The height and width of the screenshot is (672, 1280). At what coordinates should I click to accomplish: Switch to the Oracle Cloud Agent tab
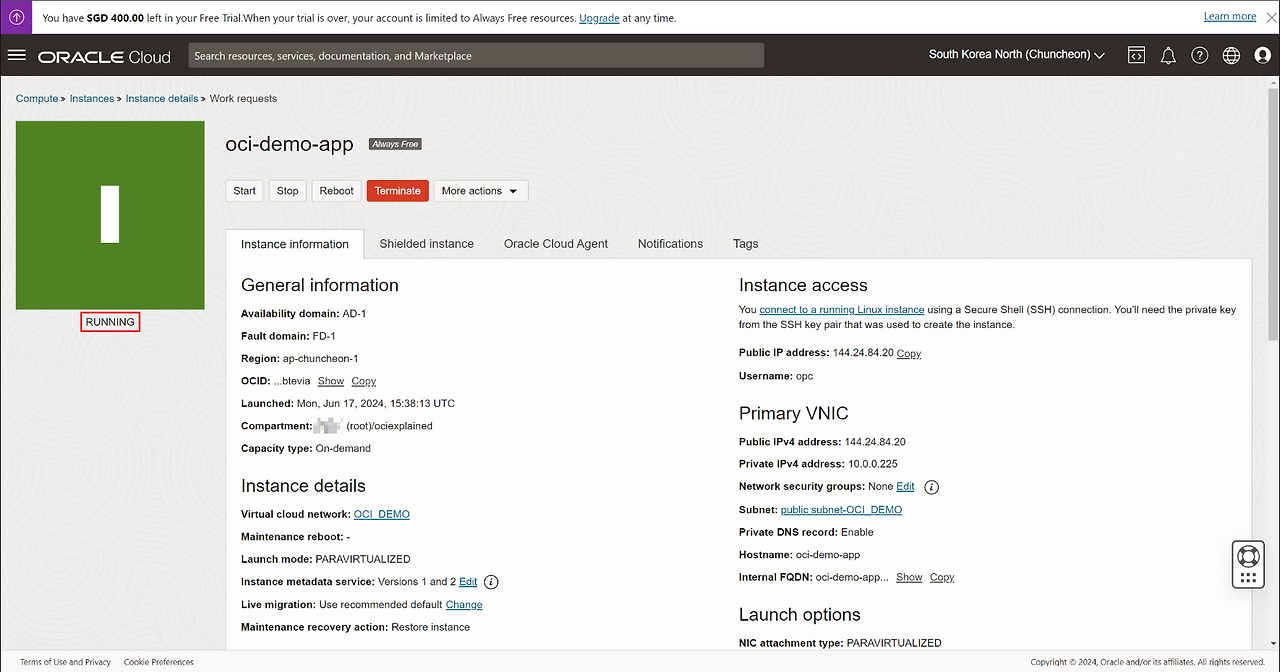(555, 244)
